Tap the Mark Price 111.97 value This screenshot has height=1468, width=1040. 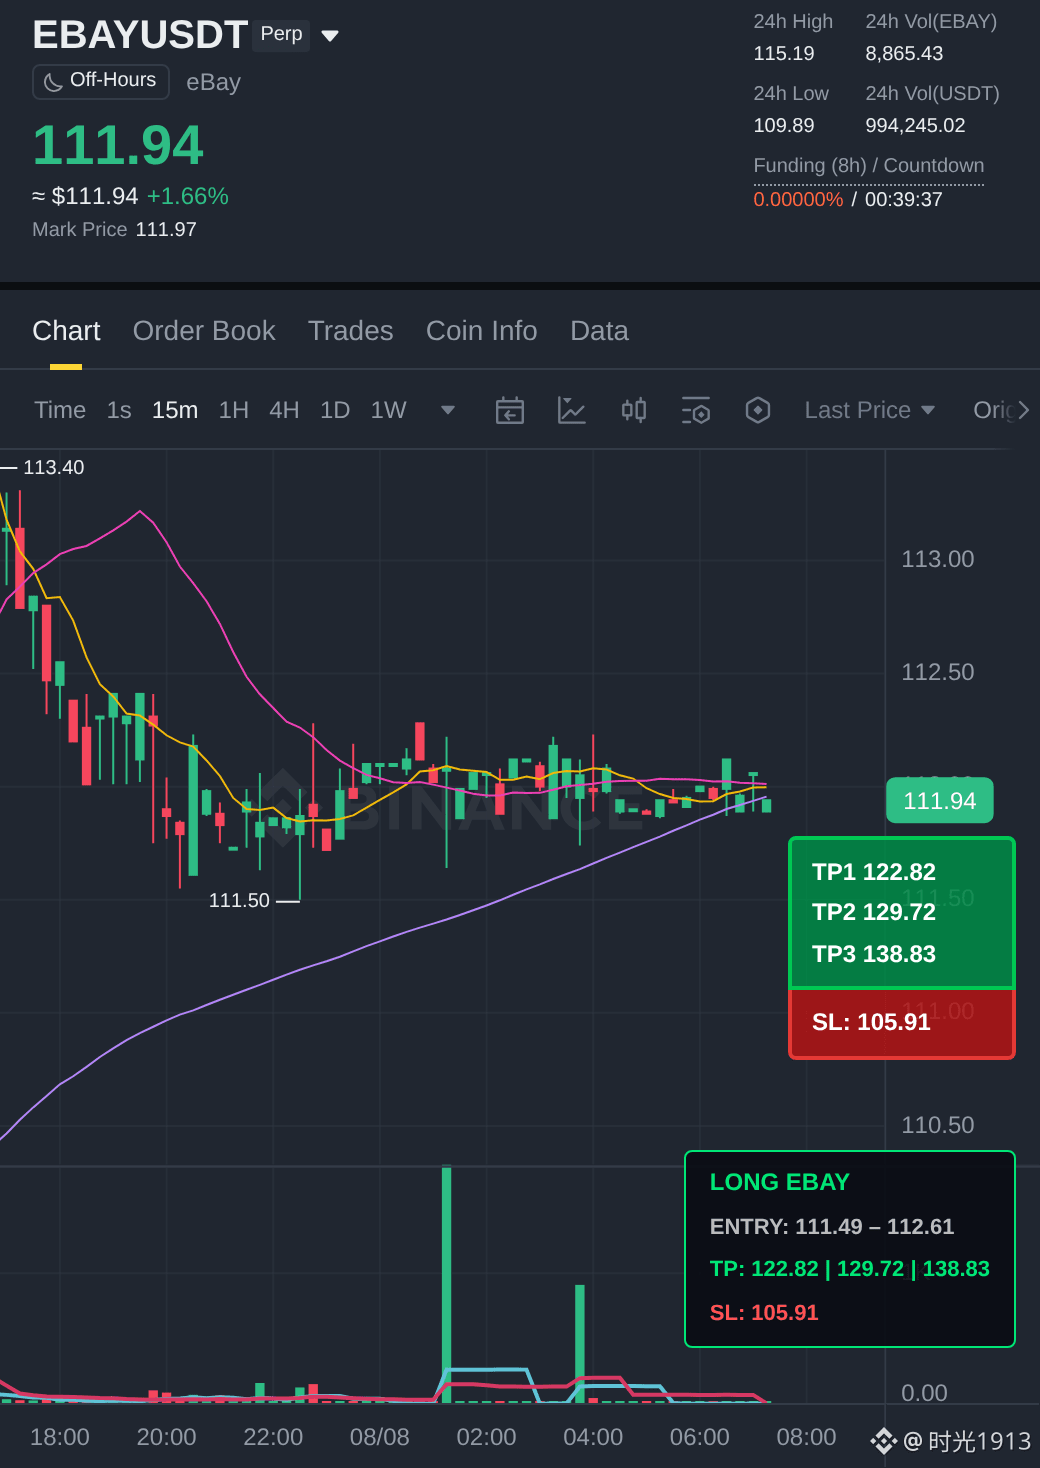[166, 230]
